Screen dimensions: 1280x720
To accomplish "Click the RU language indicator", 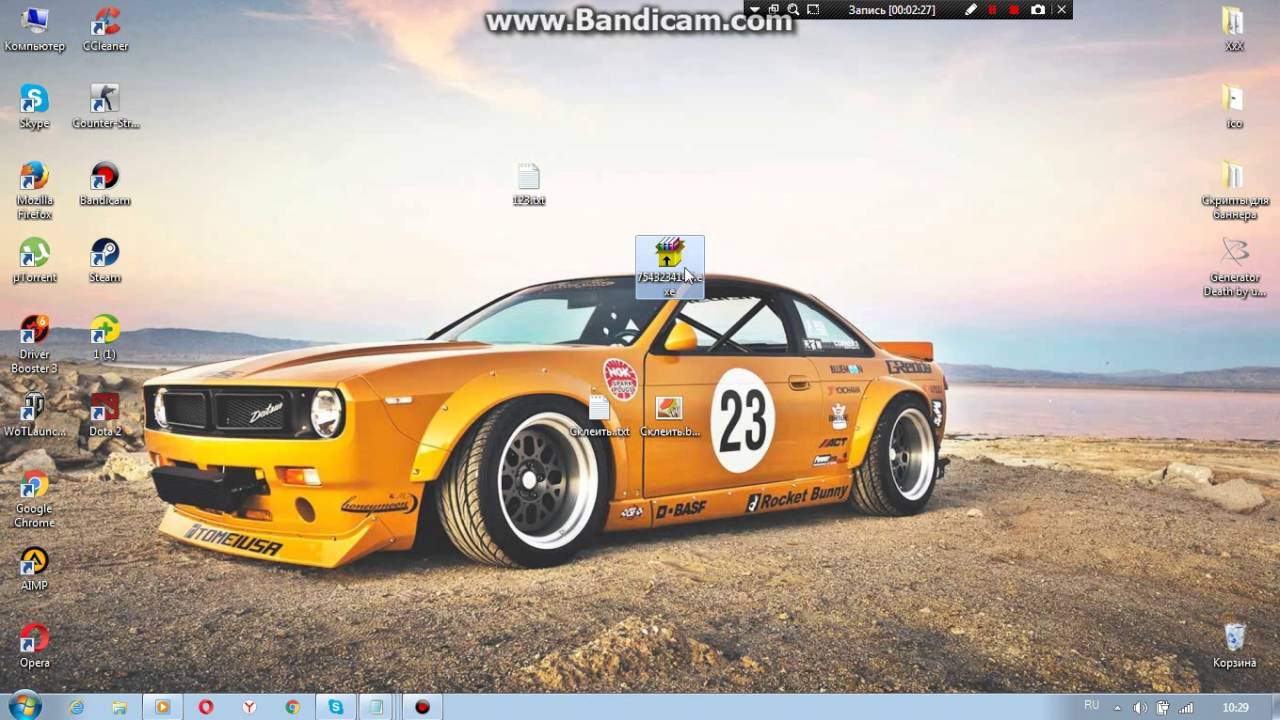I will click(x=1091, y=705).
